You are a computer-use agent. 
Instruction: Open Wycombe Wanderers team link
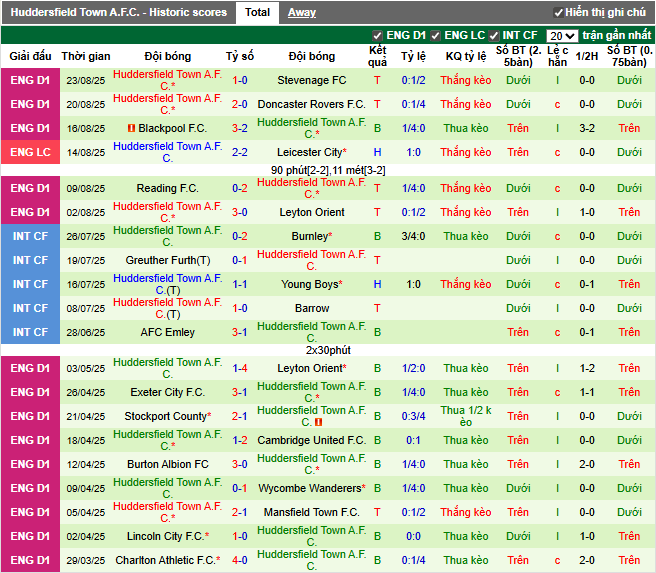coord(310,488)
